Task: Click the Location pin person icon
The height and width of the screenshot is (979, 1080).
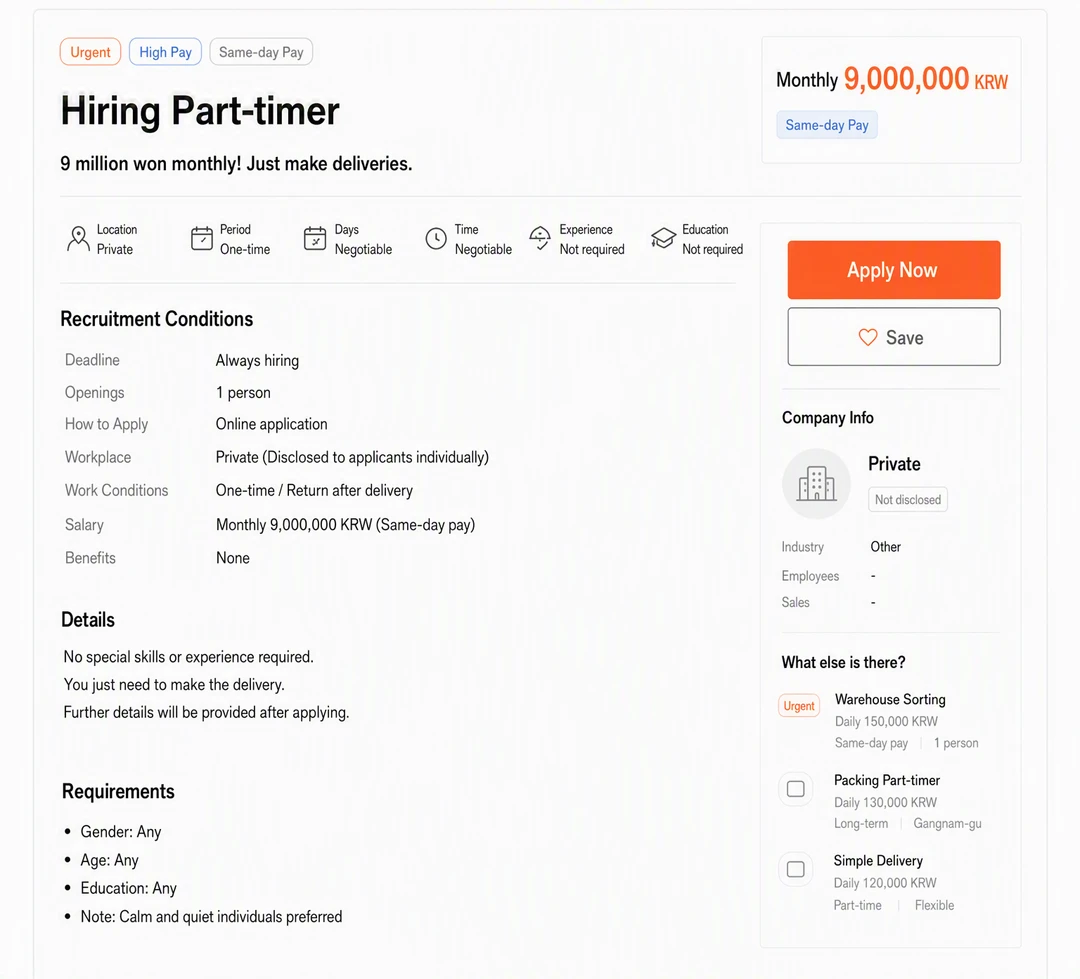Action: coord(79,238)
